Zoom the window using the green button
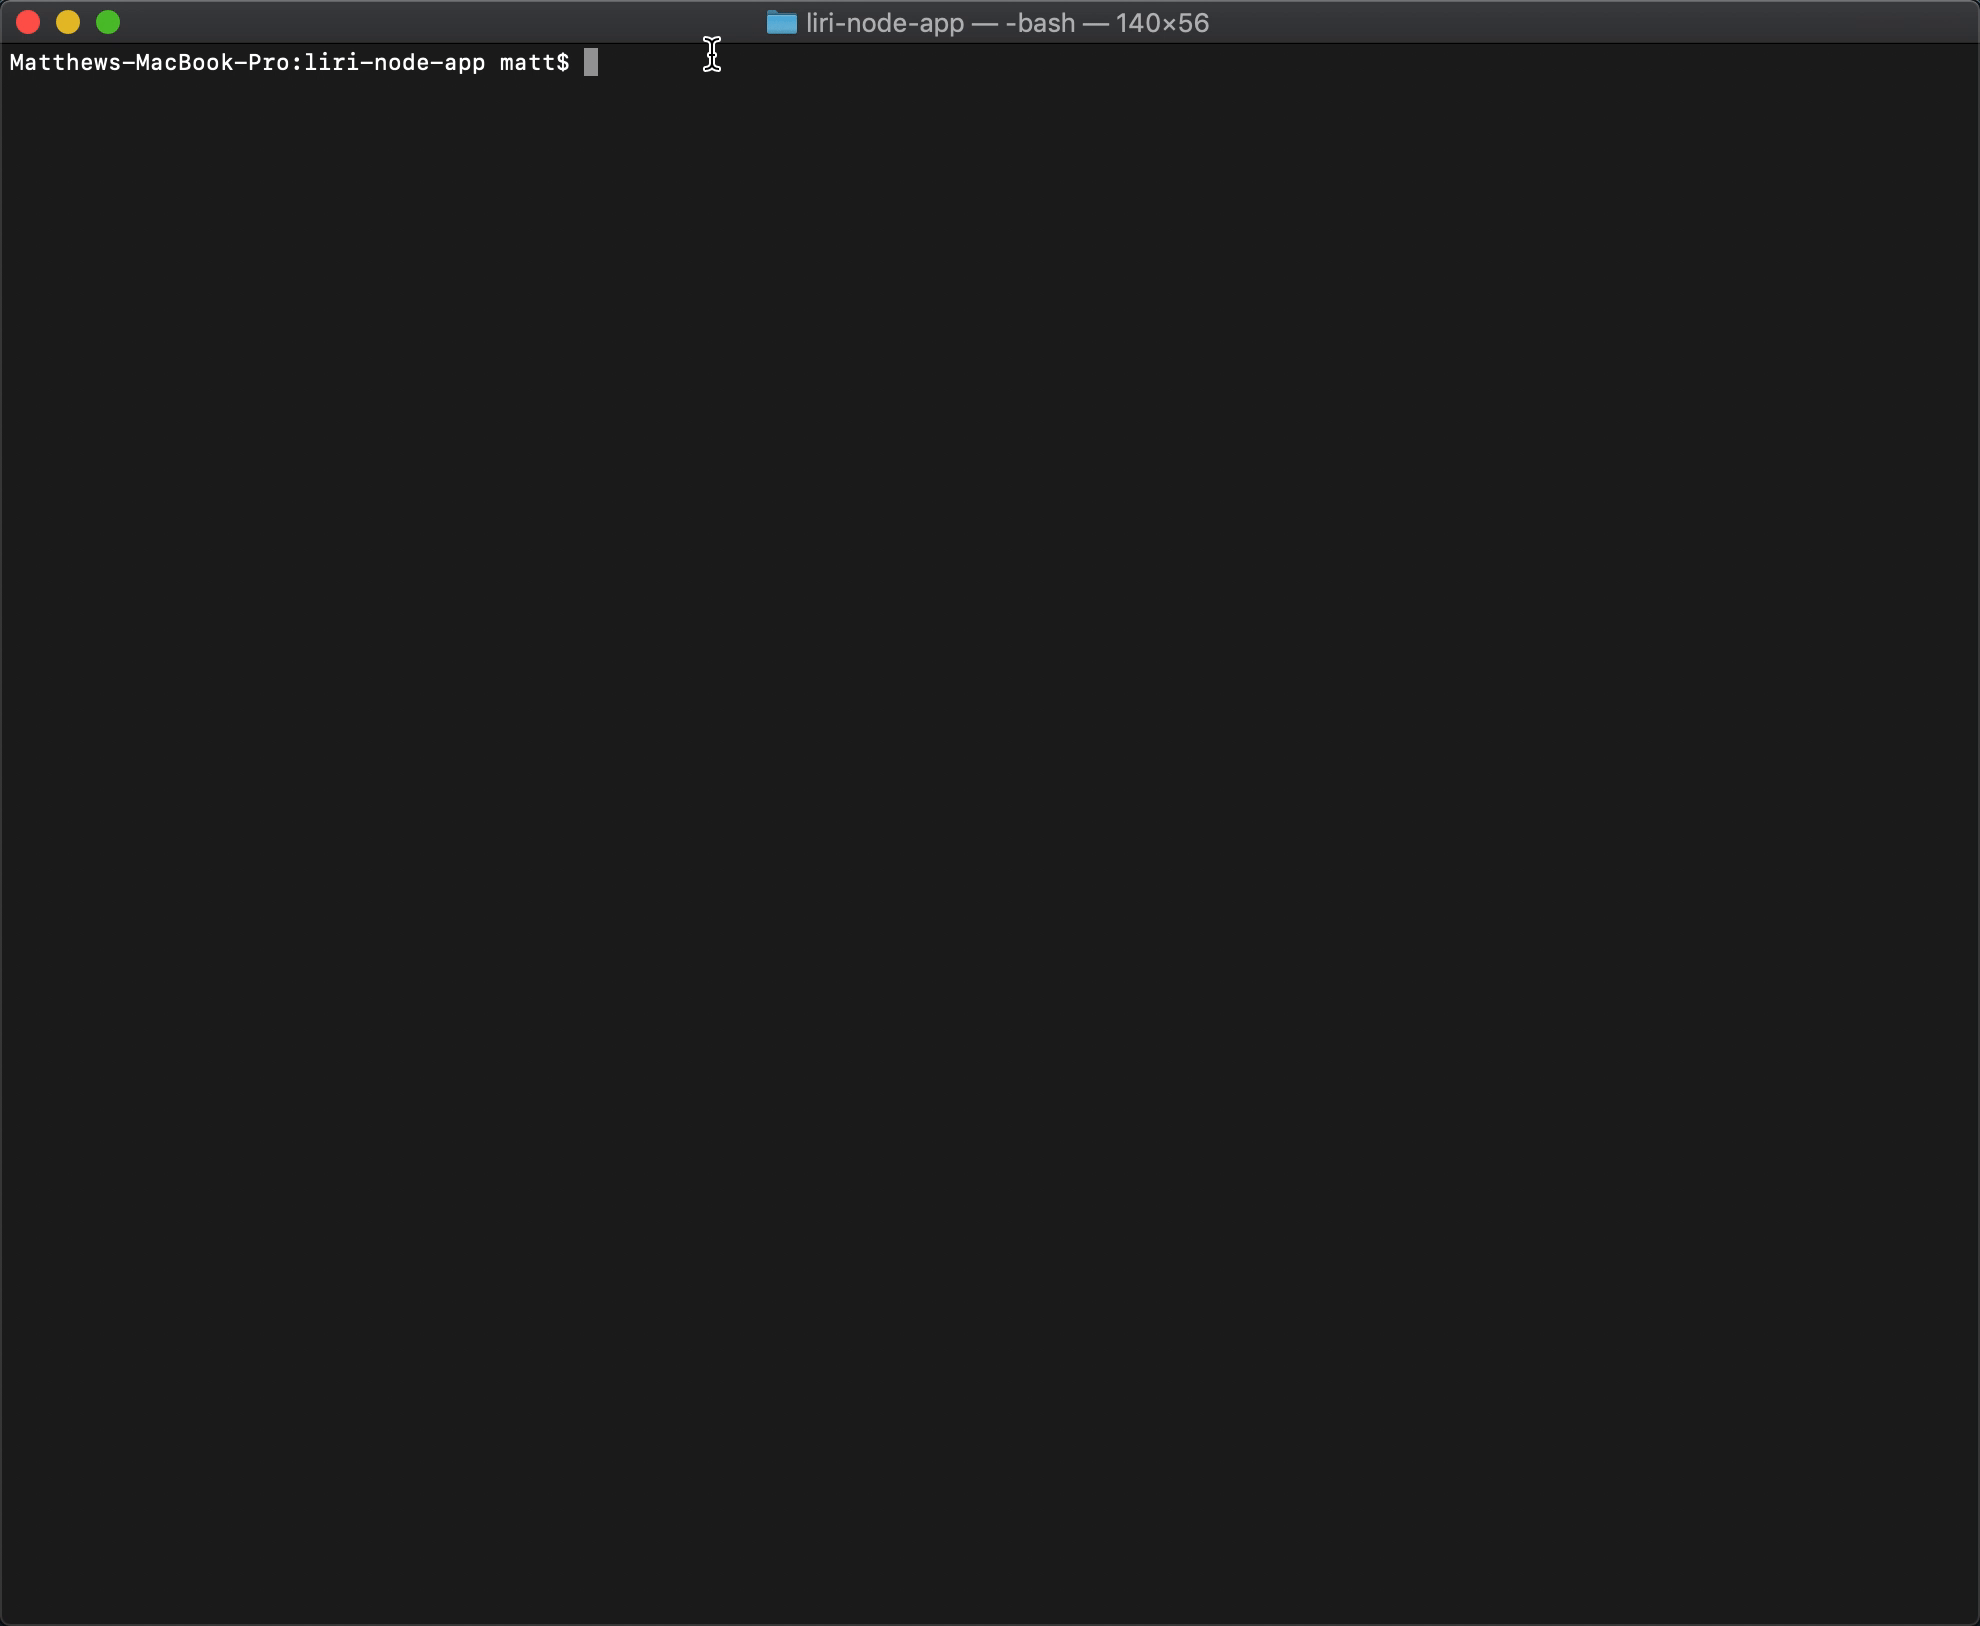 (x=108, y=22)
